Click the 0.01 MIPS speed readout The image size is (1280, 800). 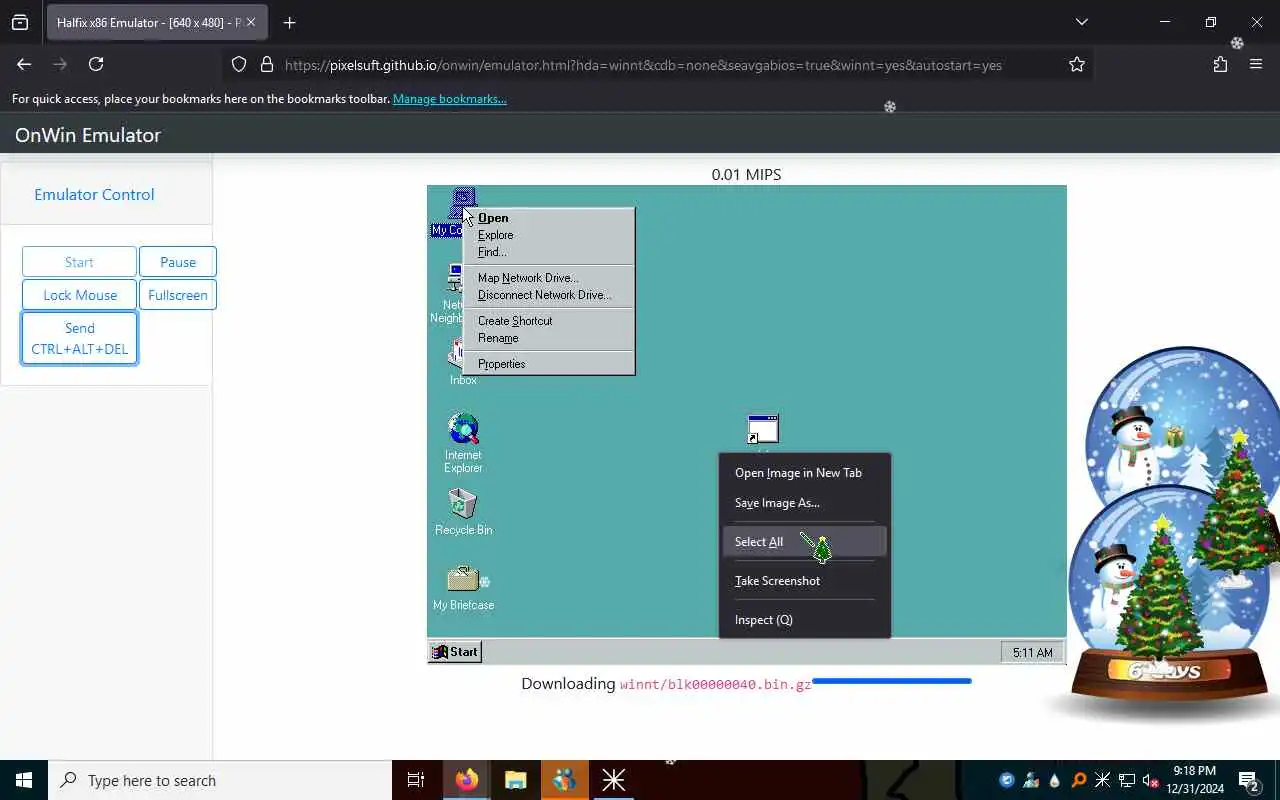746,174
